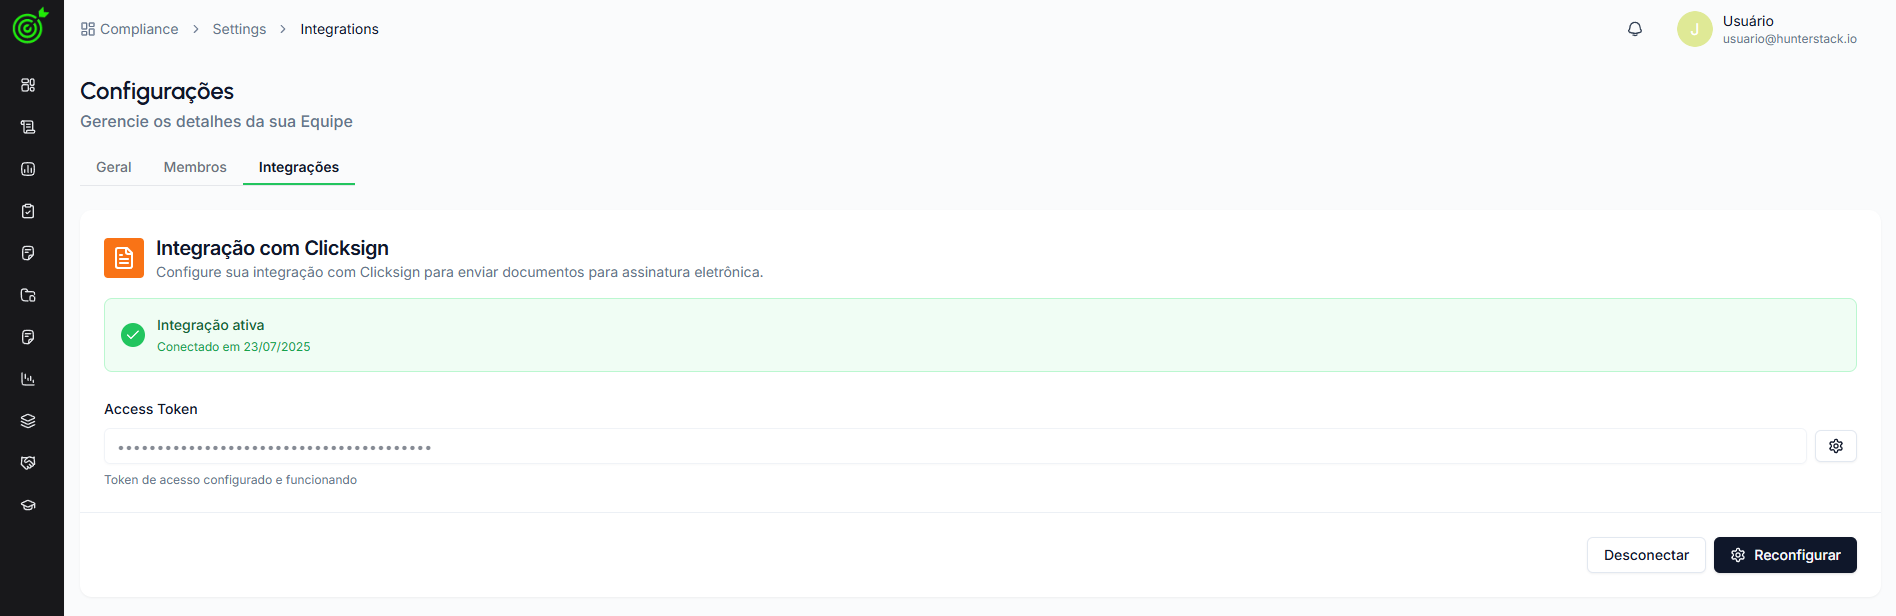Switch to the Membros tab
Image resolution: width=1896 pixels, height=616 pixels.
(x=195, y=167)
